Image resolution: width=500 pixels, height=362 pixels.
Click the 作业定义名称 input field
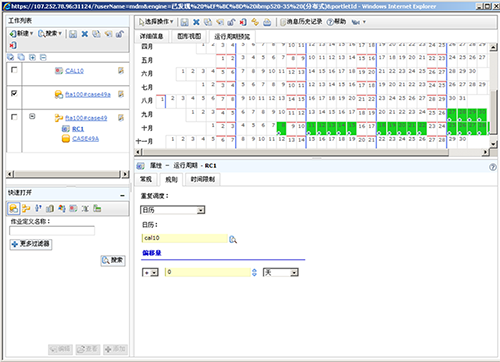pyautogui.click(x=52, y=231)
